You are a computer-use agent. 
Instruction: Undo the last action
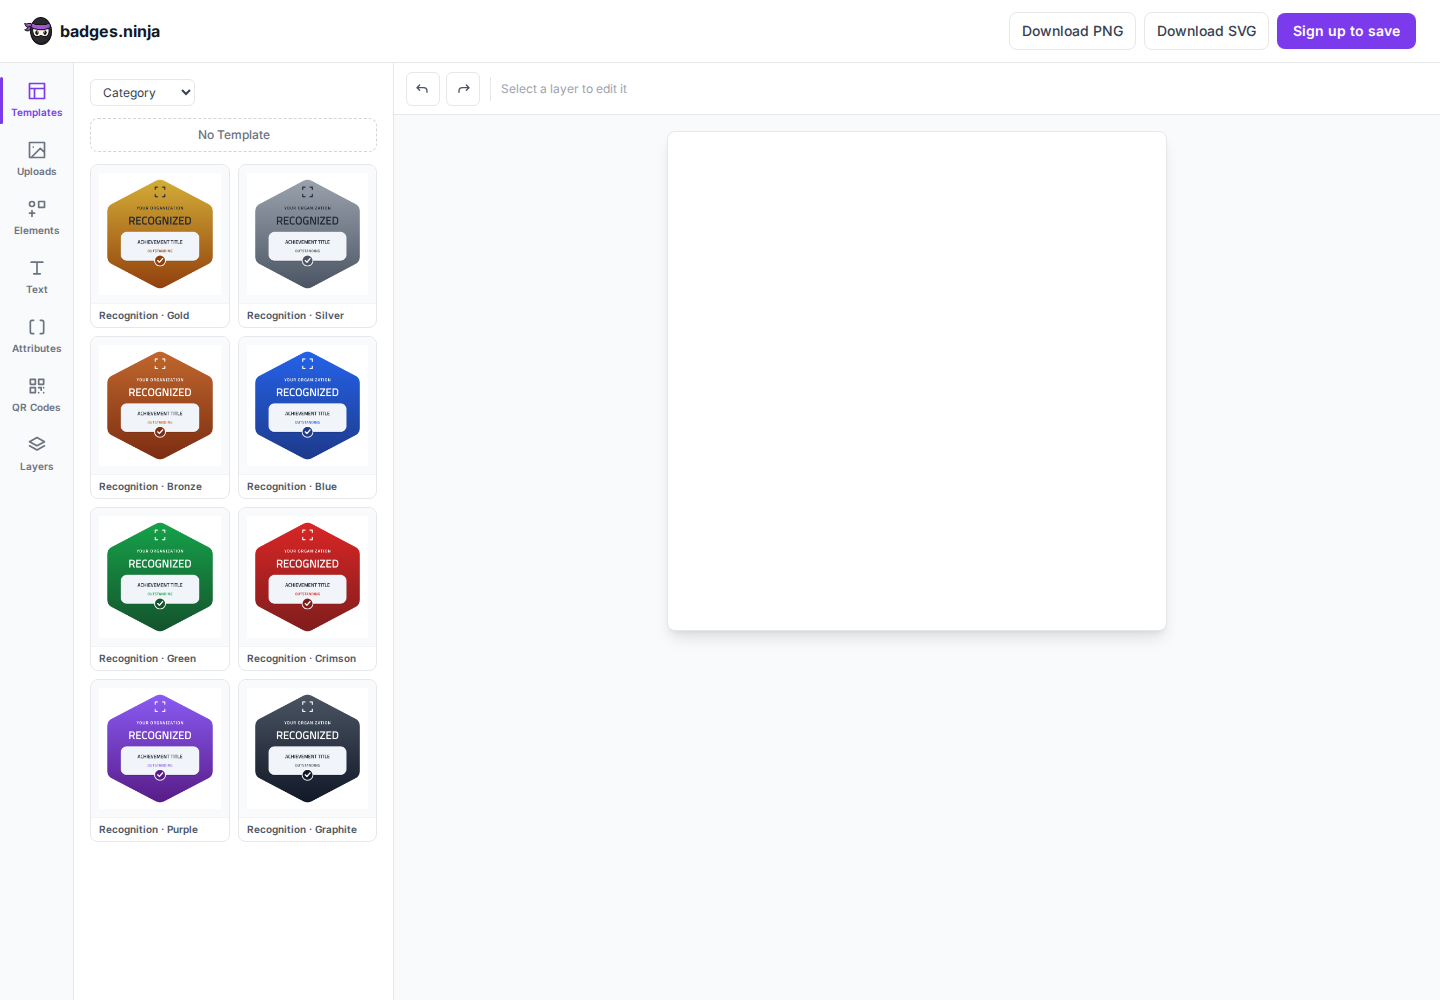click(423, 89)
